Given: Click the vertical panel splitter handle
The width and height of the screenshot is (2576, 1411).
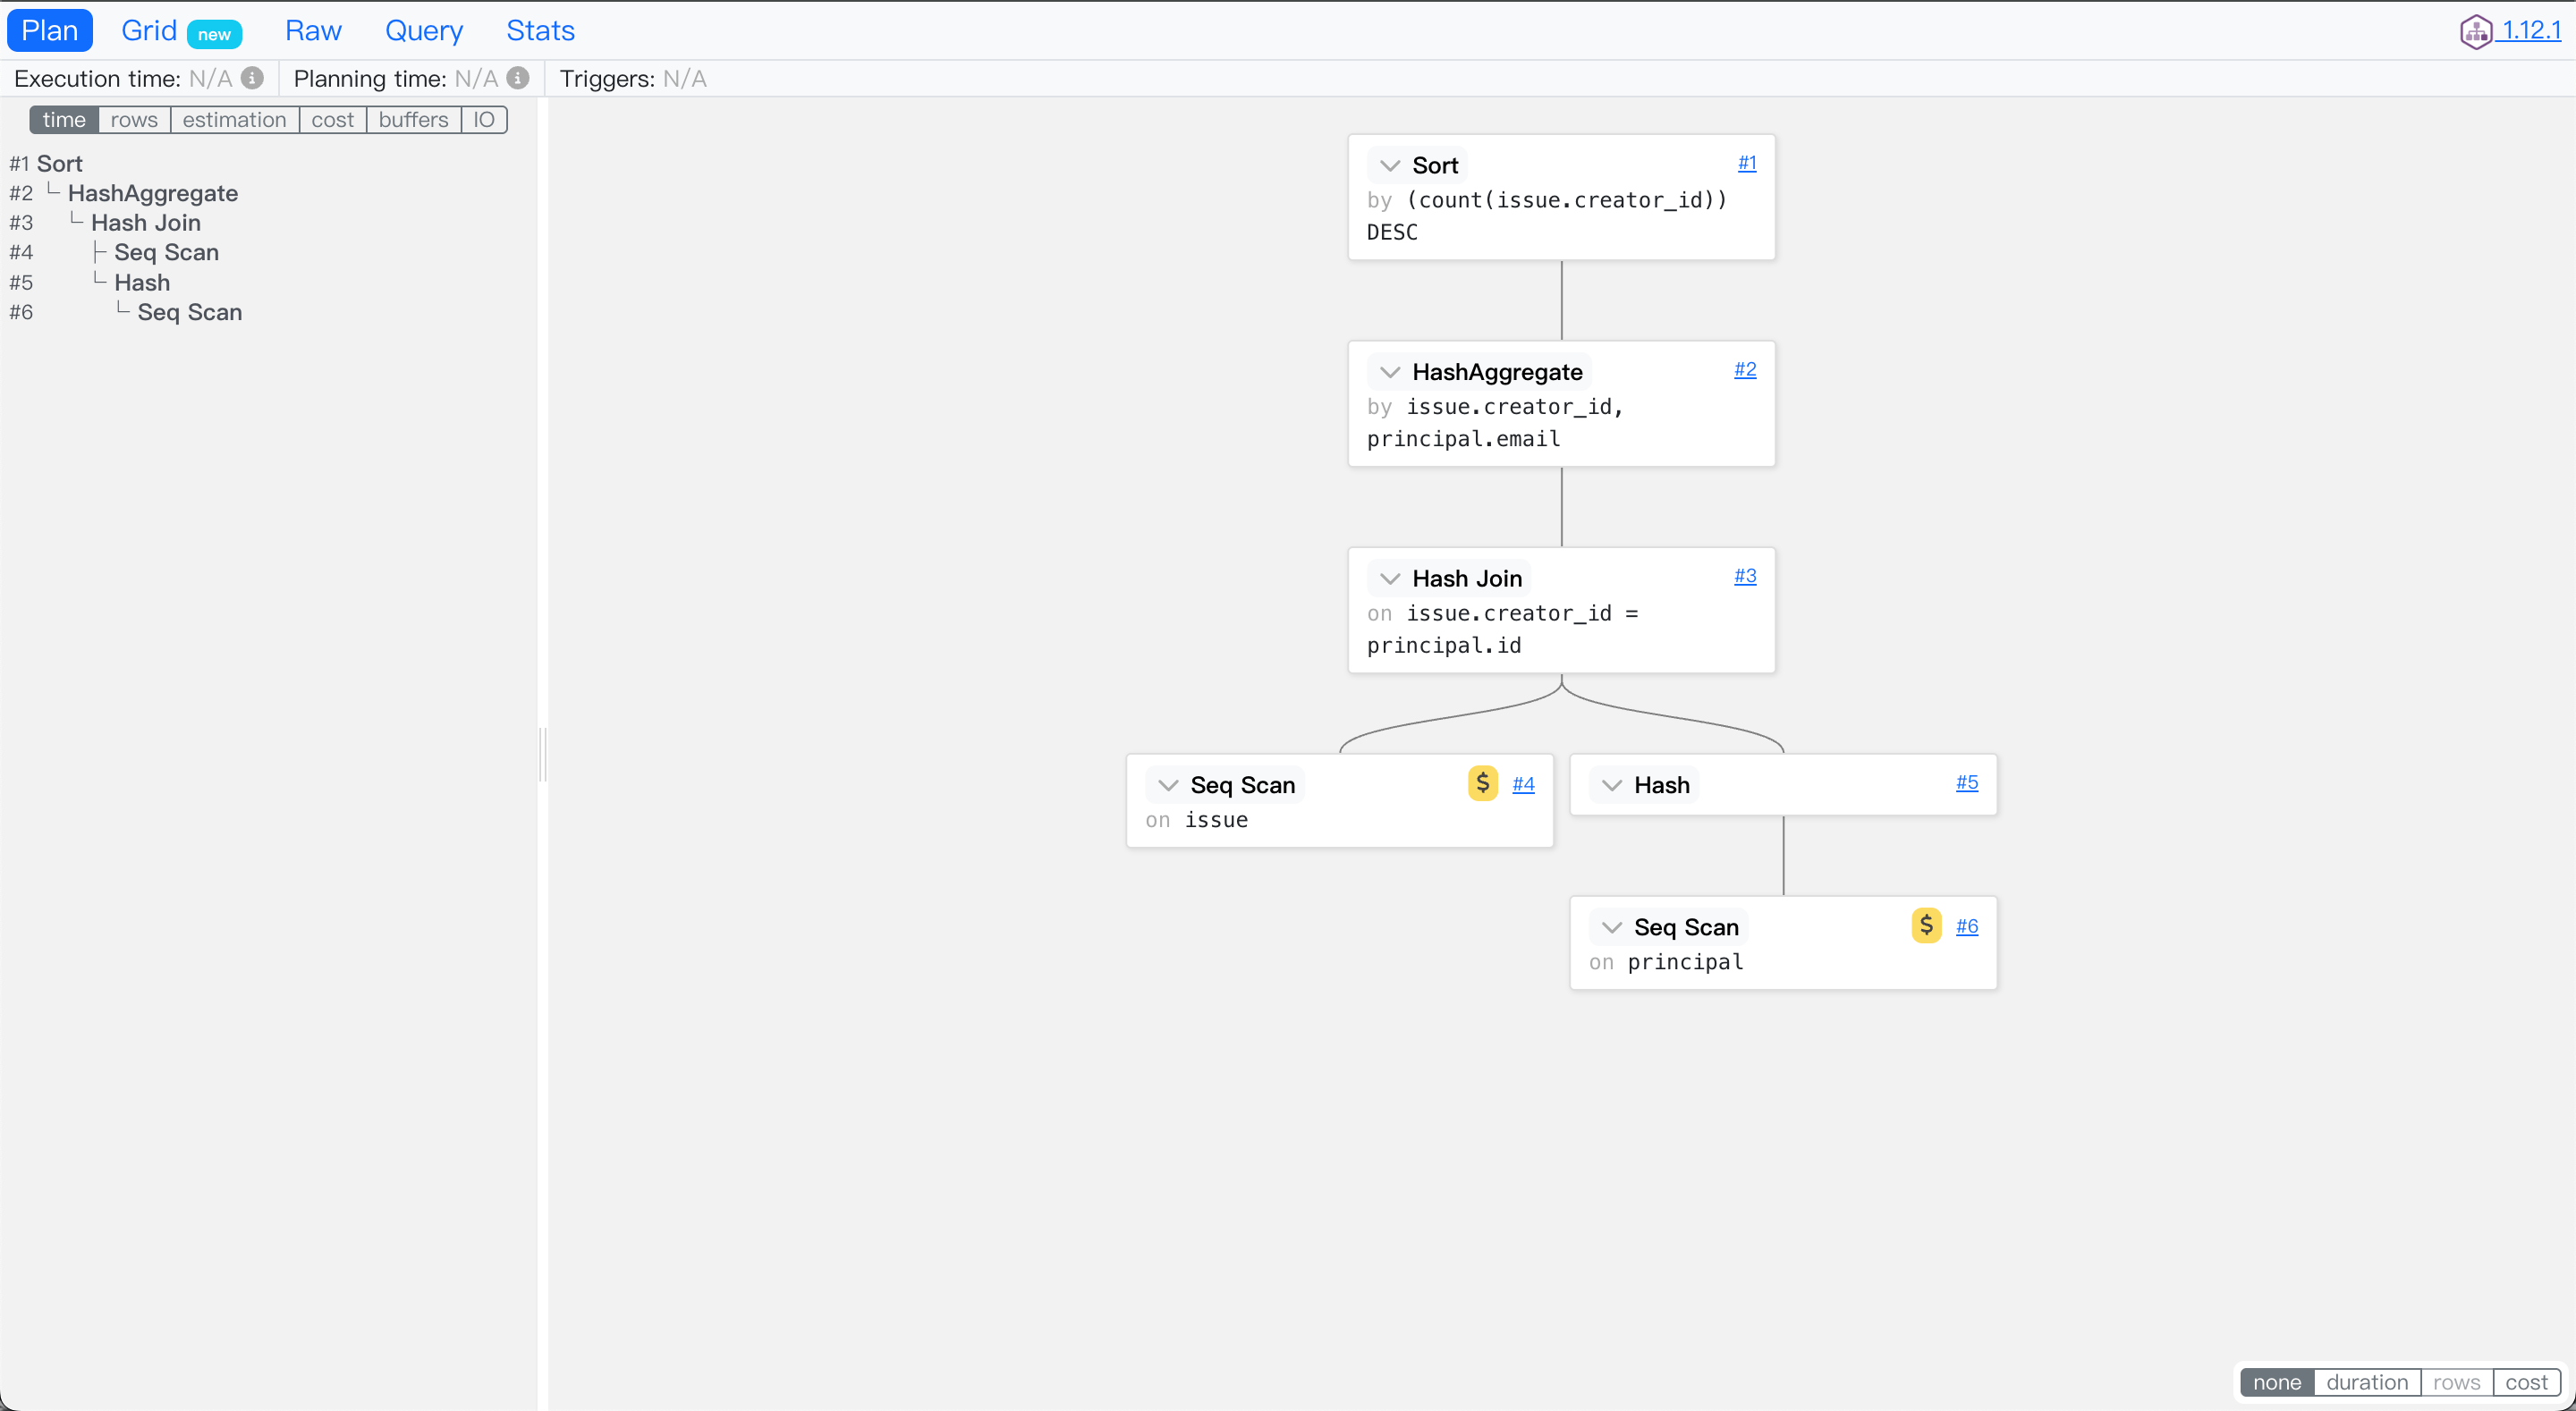Looking at the screenshot, I should 542,754.
